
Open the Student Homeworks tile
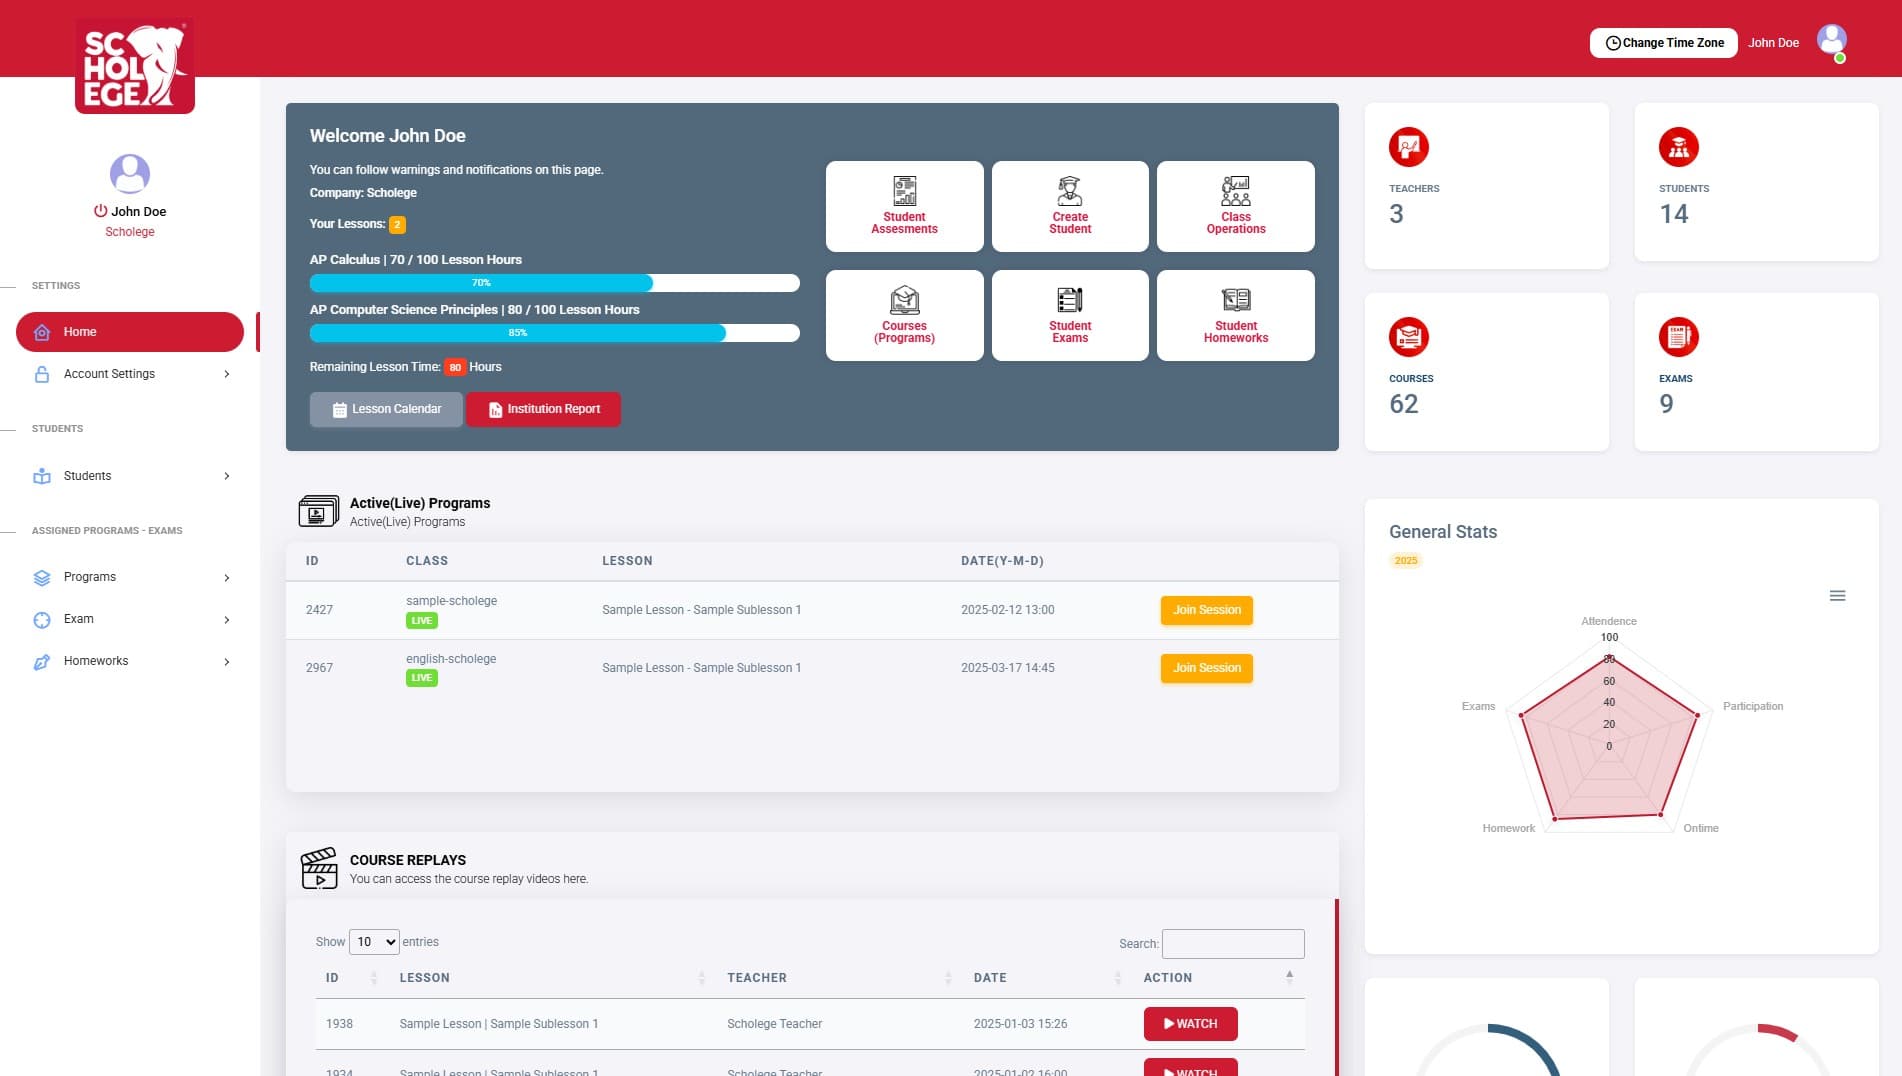pyautogui.click(x=1236, y=315)
